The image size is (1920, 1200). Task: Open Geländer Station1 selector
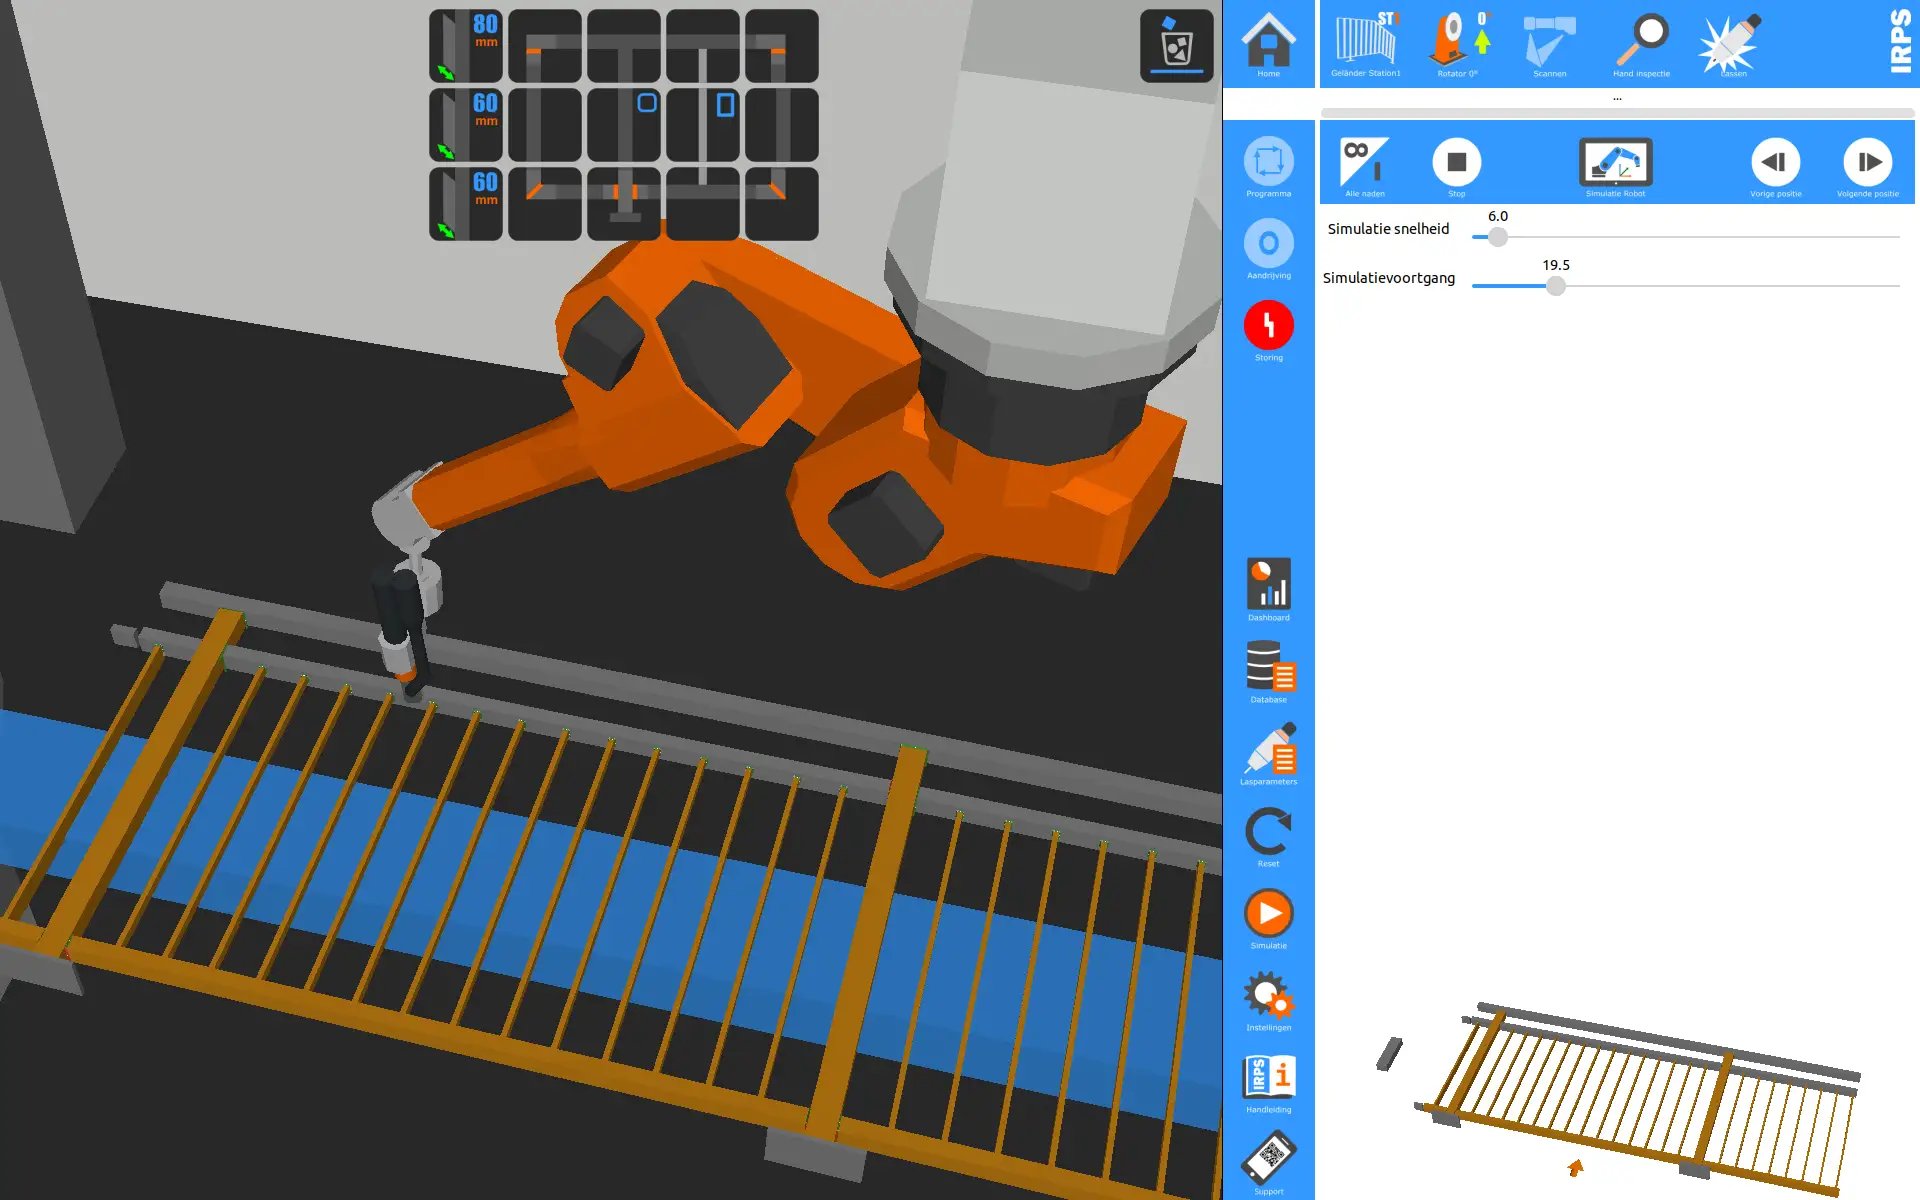click(x=1365, y=44)
